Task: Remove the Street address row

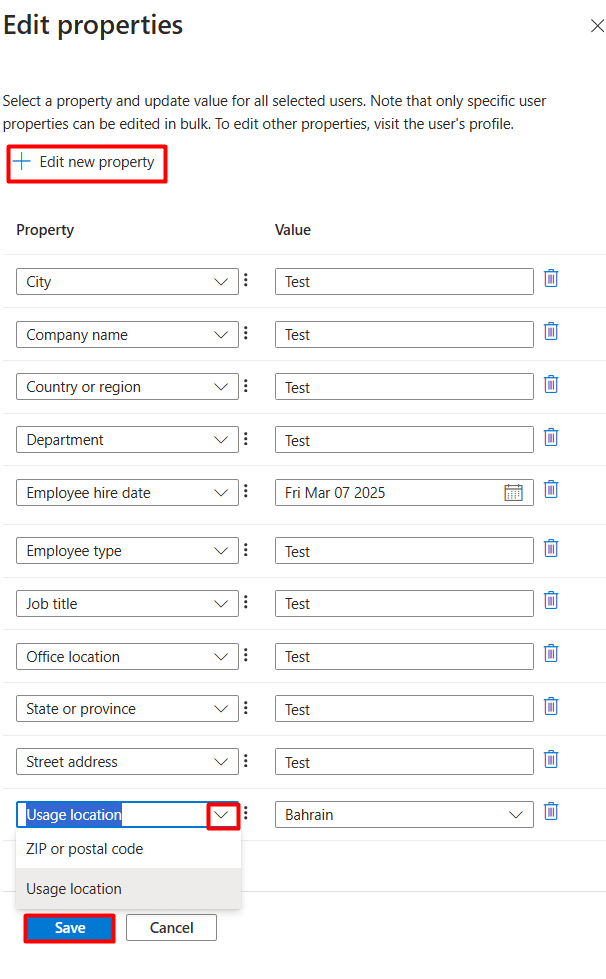Action: pos(551,759)
